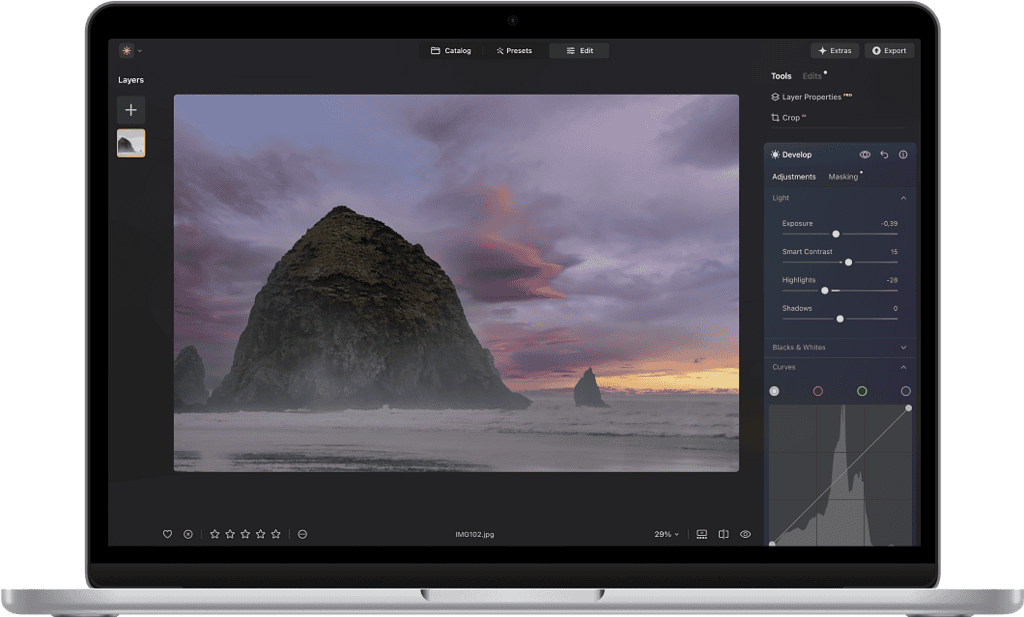
Task: Add a new layer with plus button
Action: (131, 110)
